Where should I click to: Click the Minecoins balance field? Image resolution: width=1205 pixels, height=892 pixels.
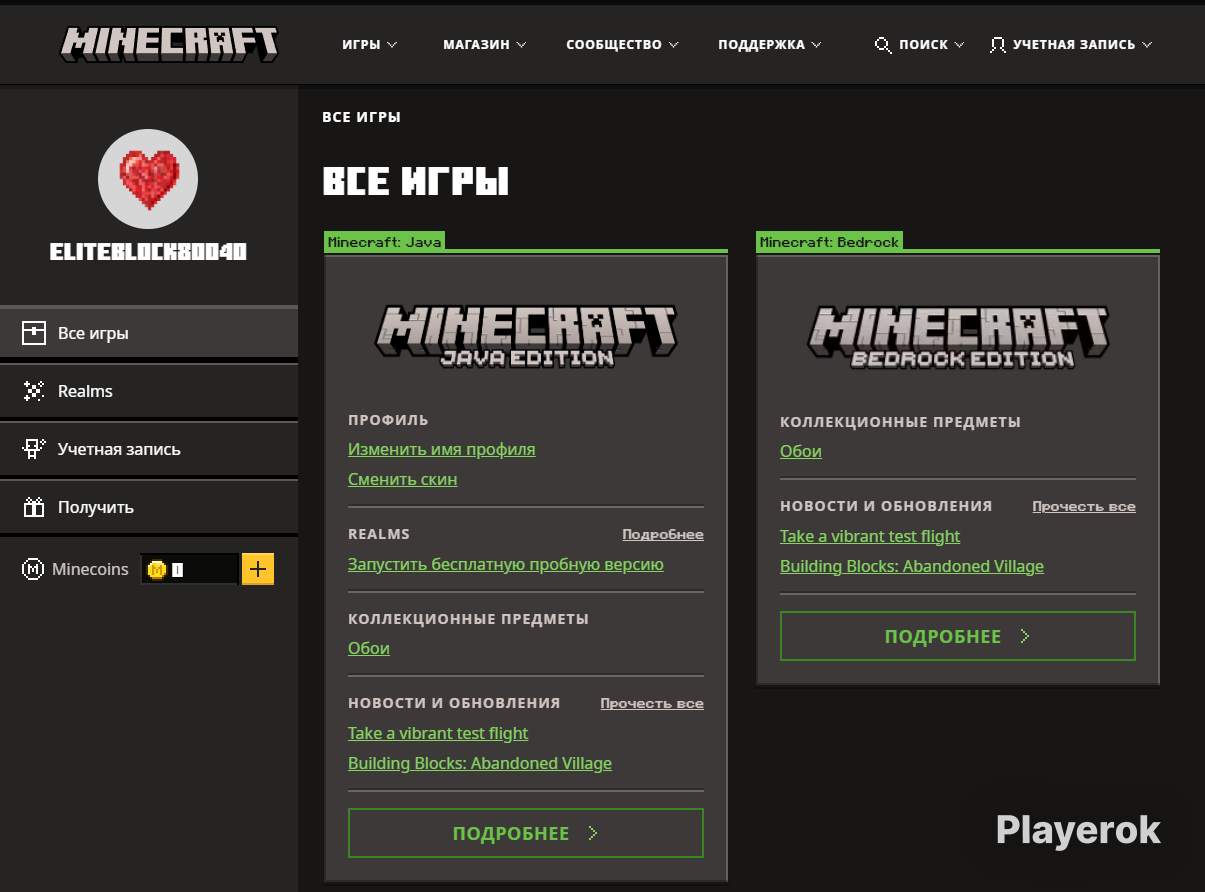(189, 569)
